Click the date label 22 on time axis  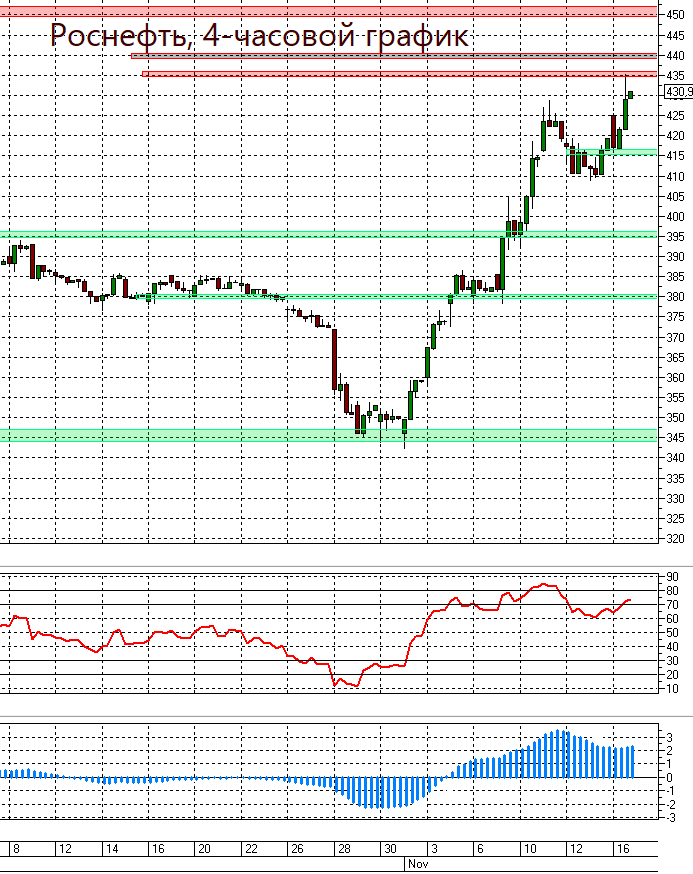[251, 849]
